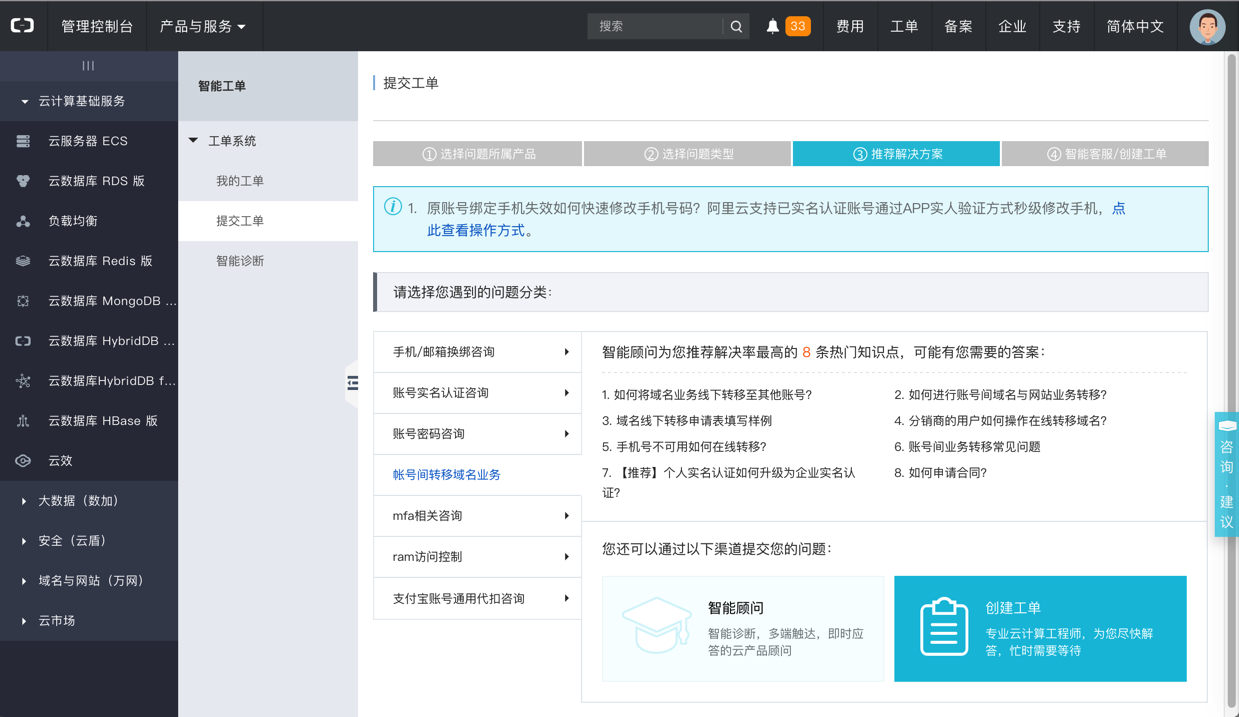The height and width of the screenshot is (717, 1239).
Task: Open the 企业 top menu
Action: click(1012, 27)
